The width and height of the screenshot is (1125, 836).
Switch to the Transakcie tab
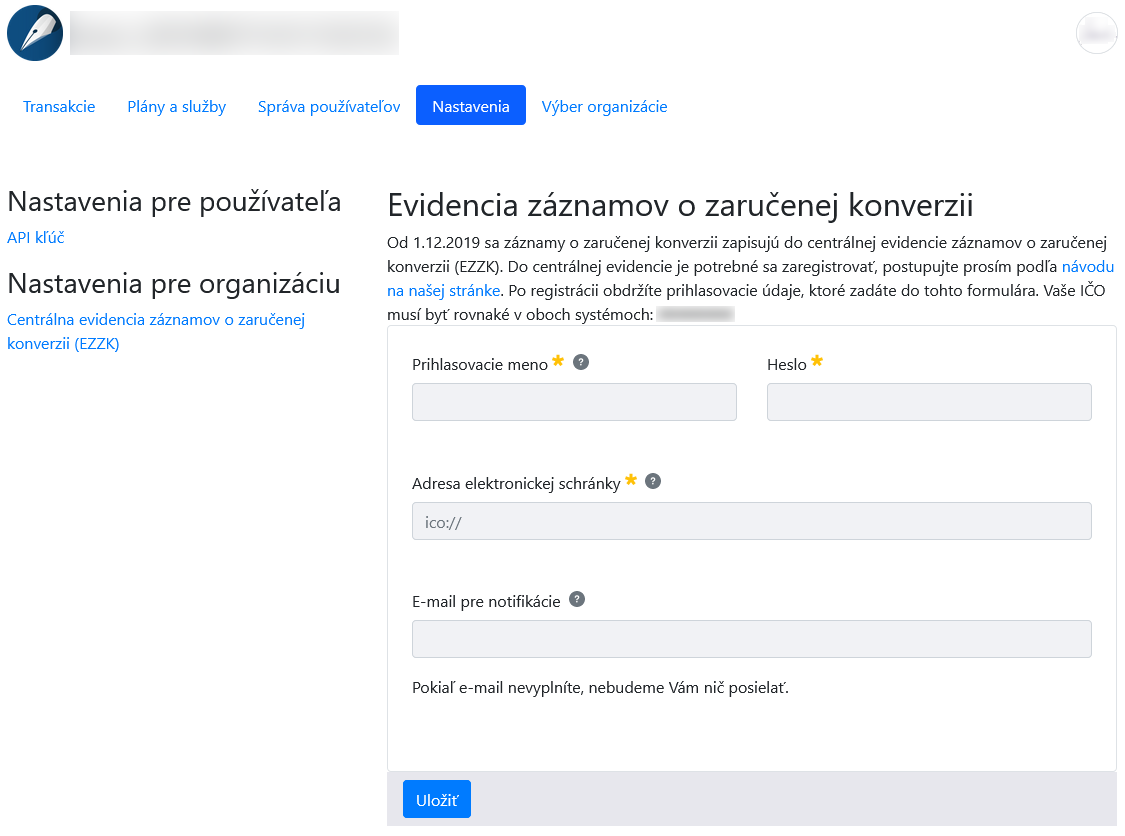59,106
